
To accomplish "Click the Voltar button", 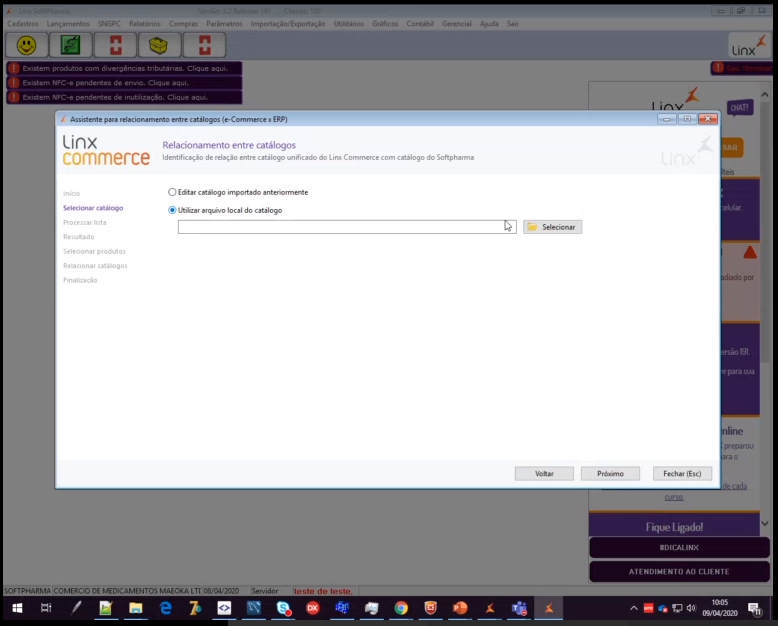I will pyautogui.click(x=544, y=474).
